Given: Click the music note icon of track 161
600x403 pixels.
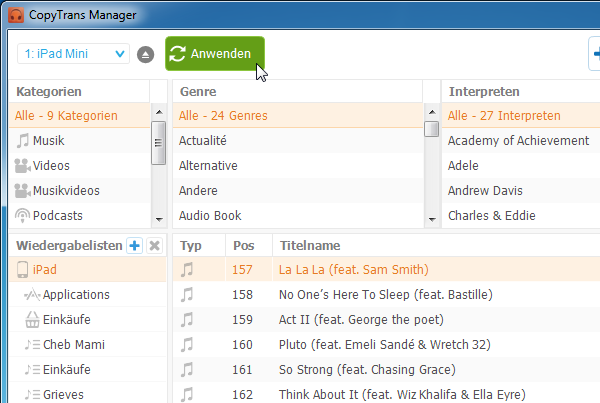Looking at the screenshot, I should click(x=187, y=370).
